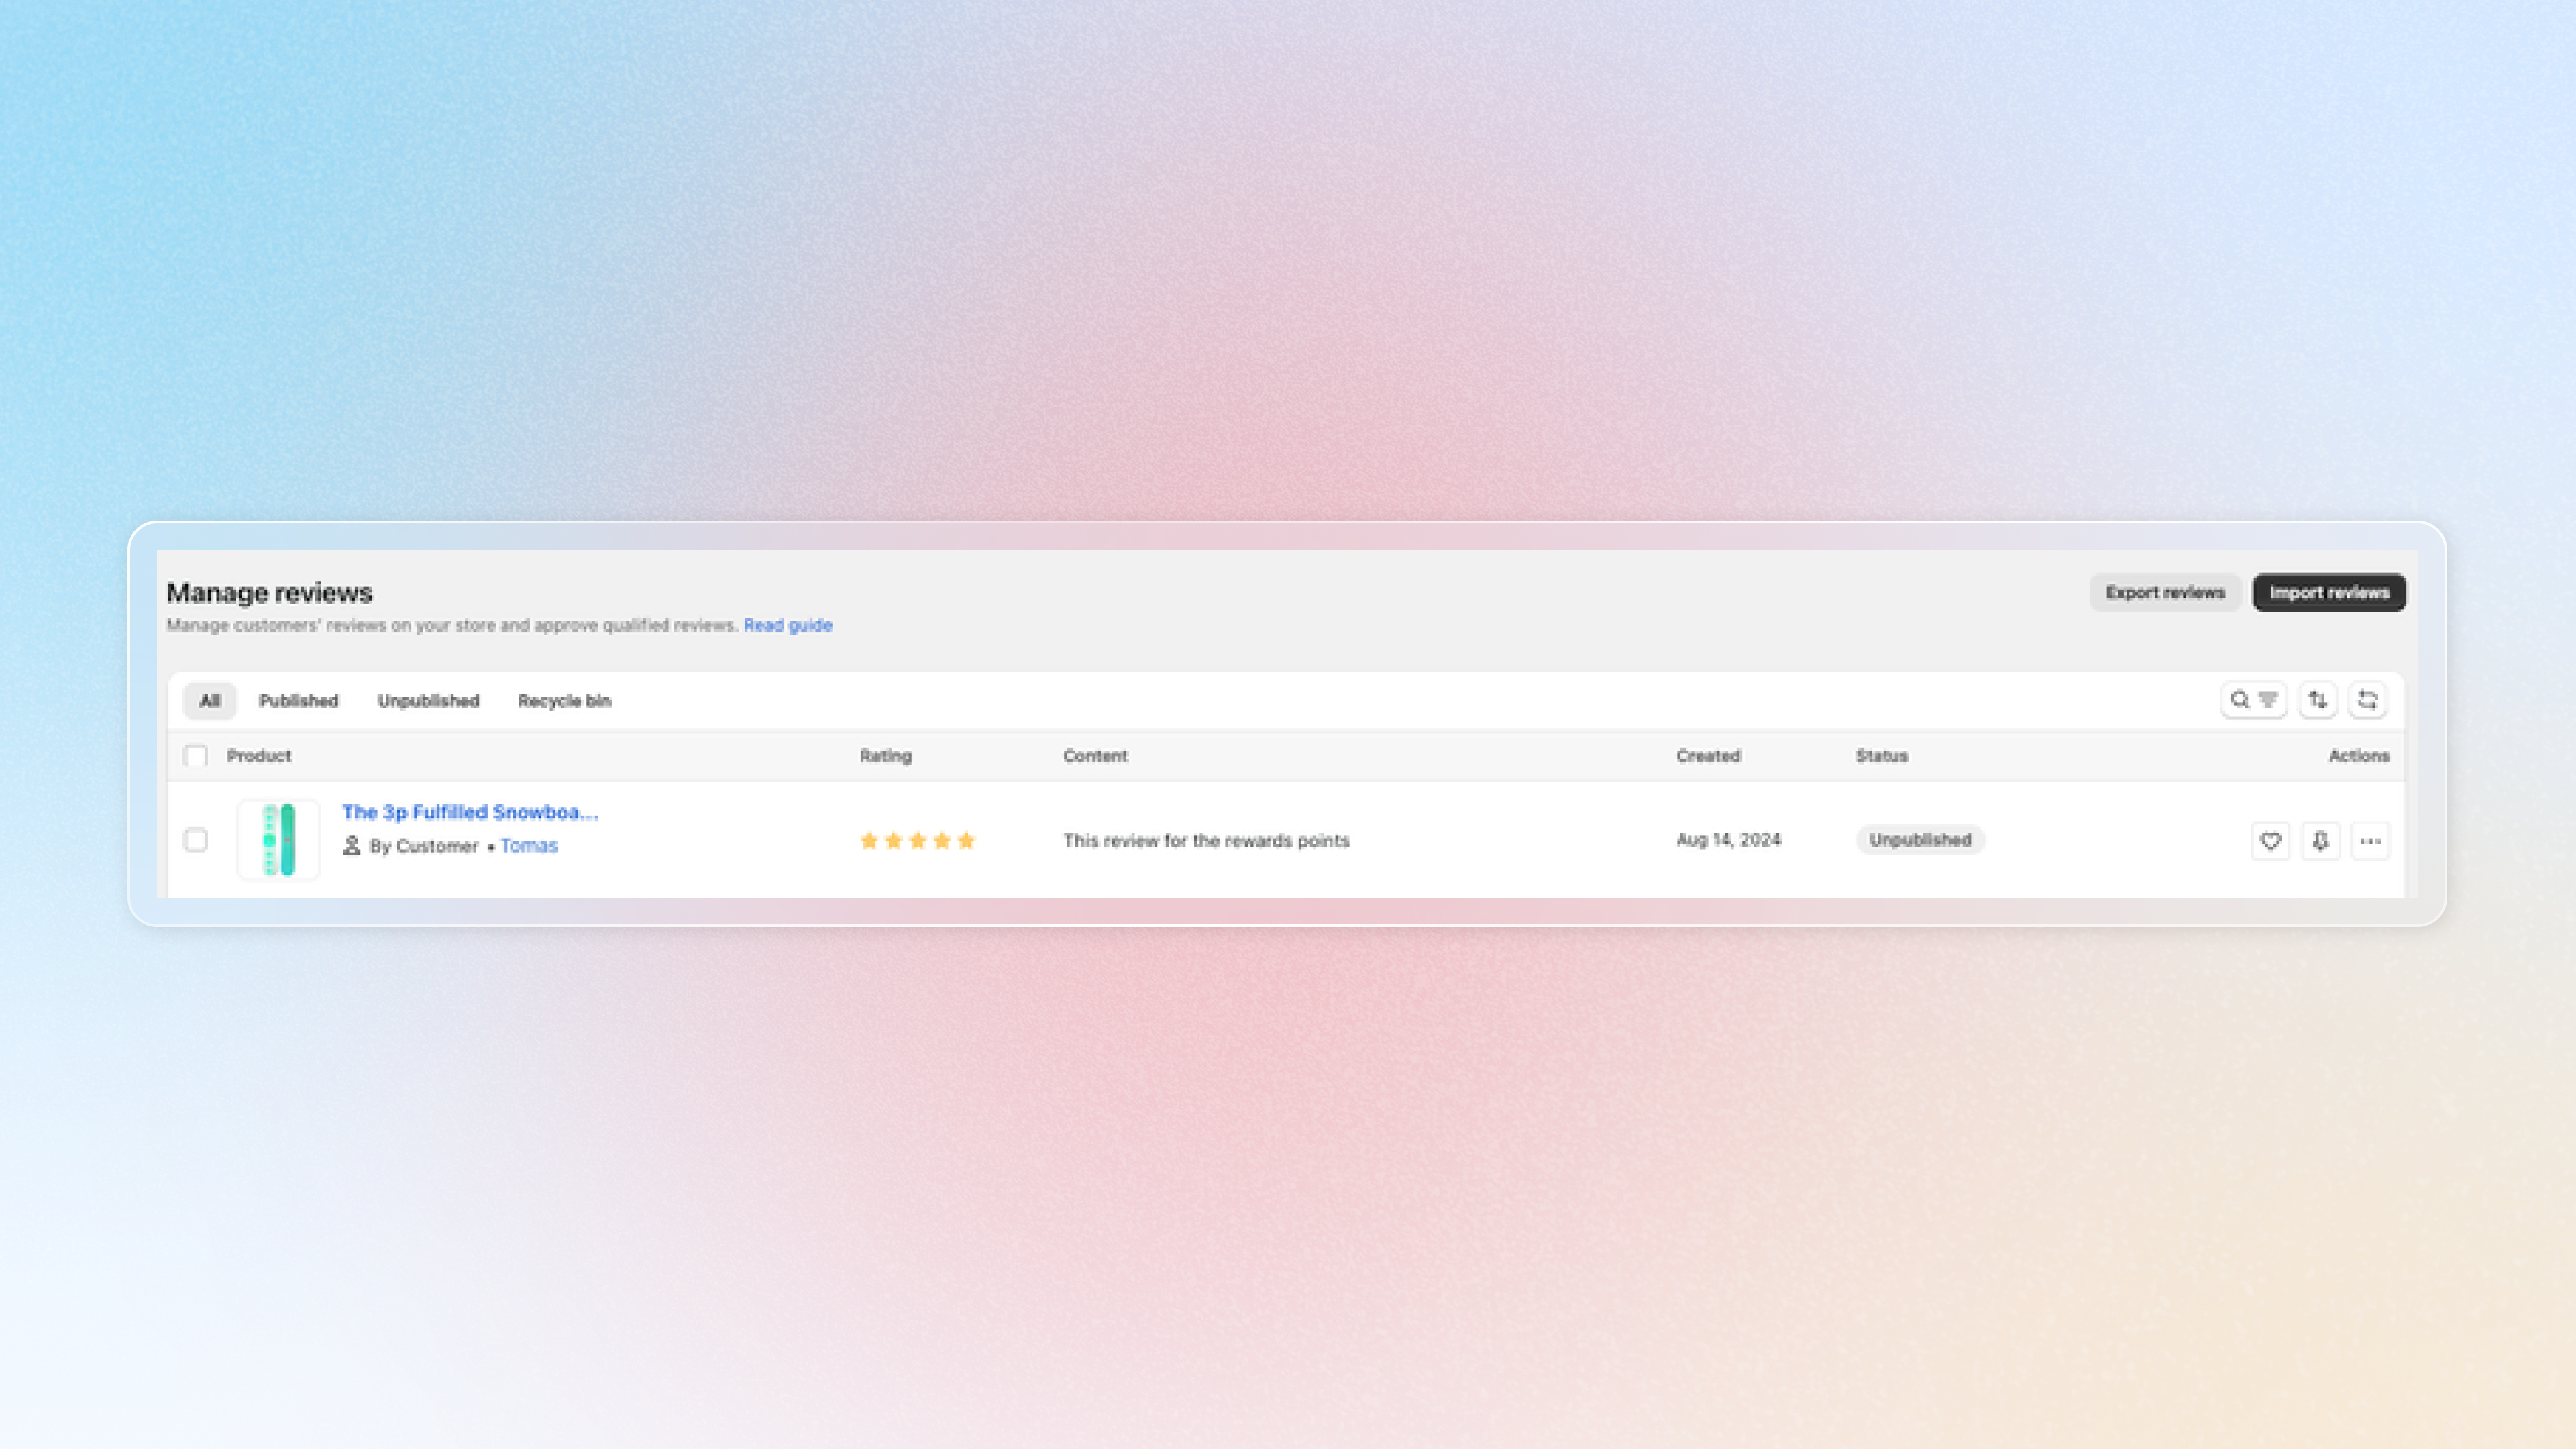
Task: Click the customer person icon beside By Customer
Action: point(351,846)
